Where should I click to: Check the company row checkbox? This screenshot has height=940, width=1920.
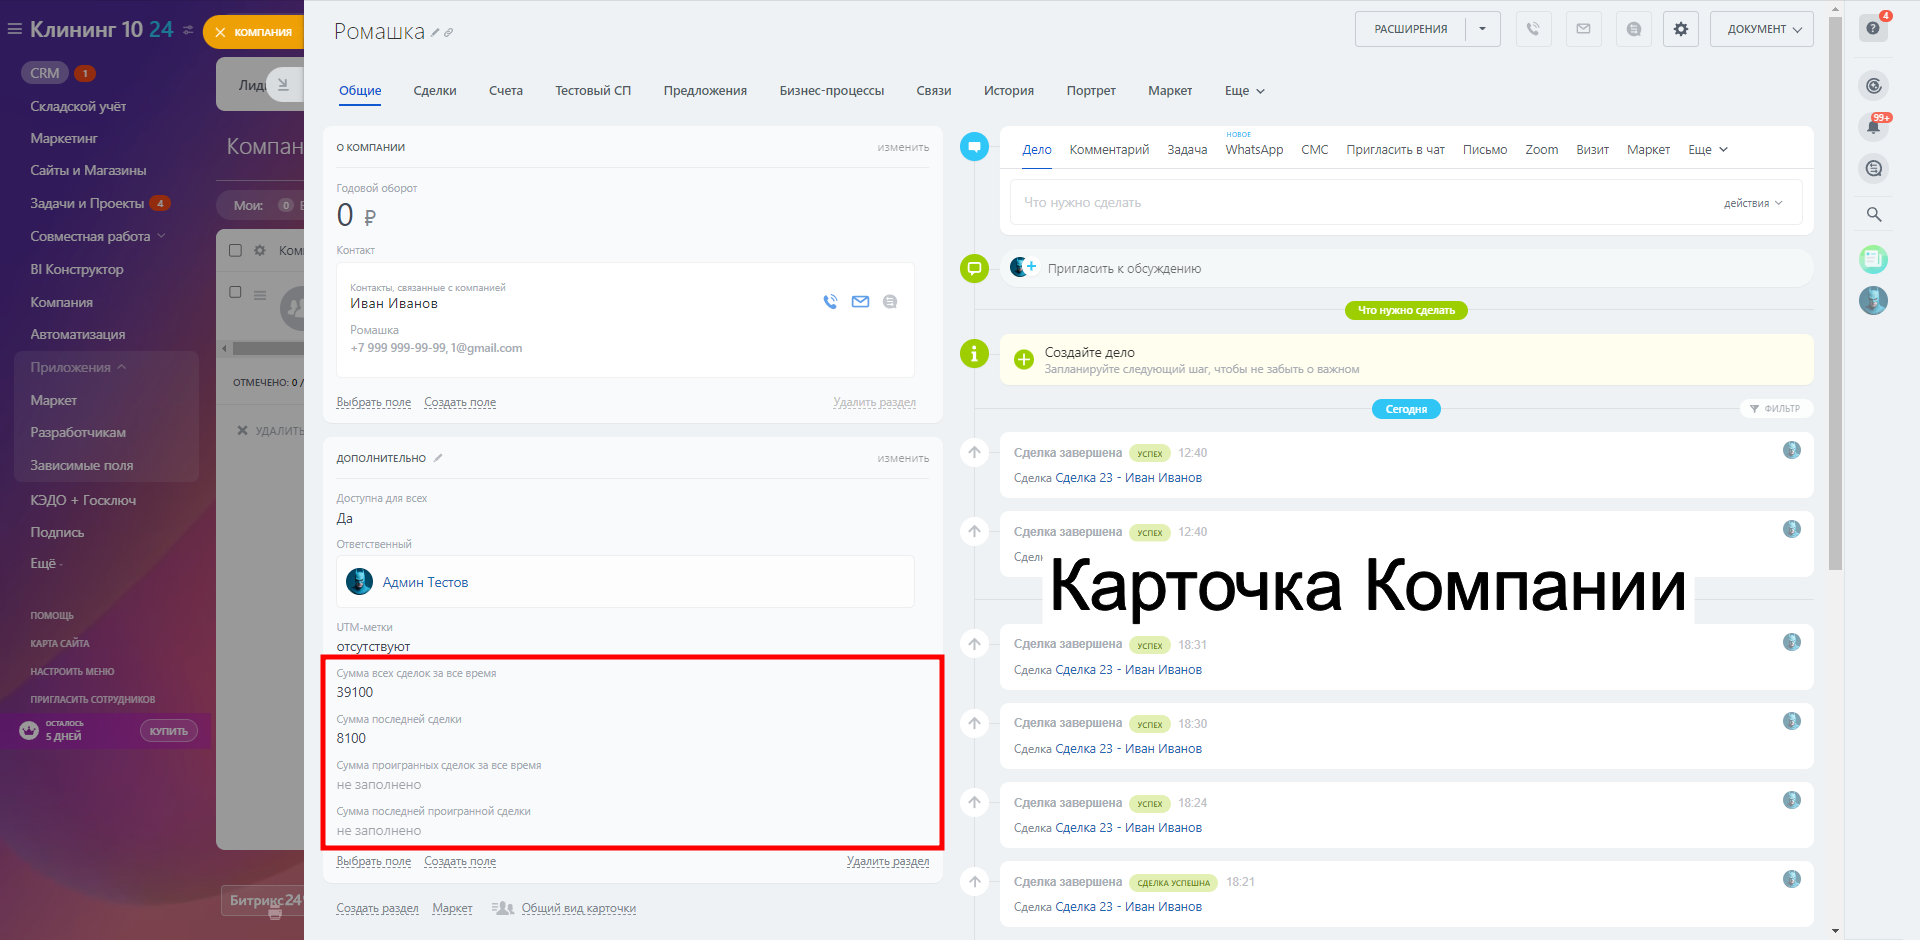[x=236, y=292]
